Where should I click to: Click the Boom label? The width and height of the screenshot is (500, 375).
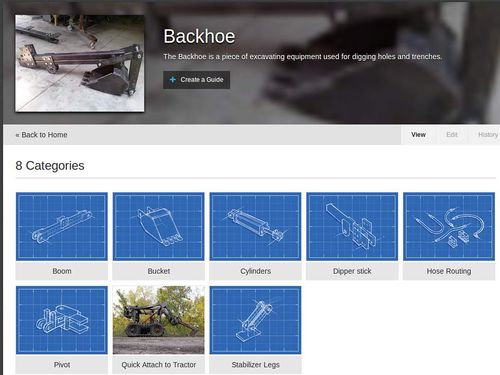[62, 271]
